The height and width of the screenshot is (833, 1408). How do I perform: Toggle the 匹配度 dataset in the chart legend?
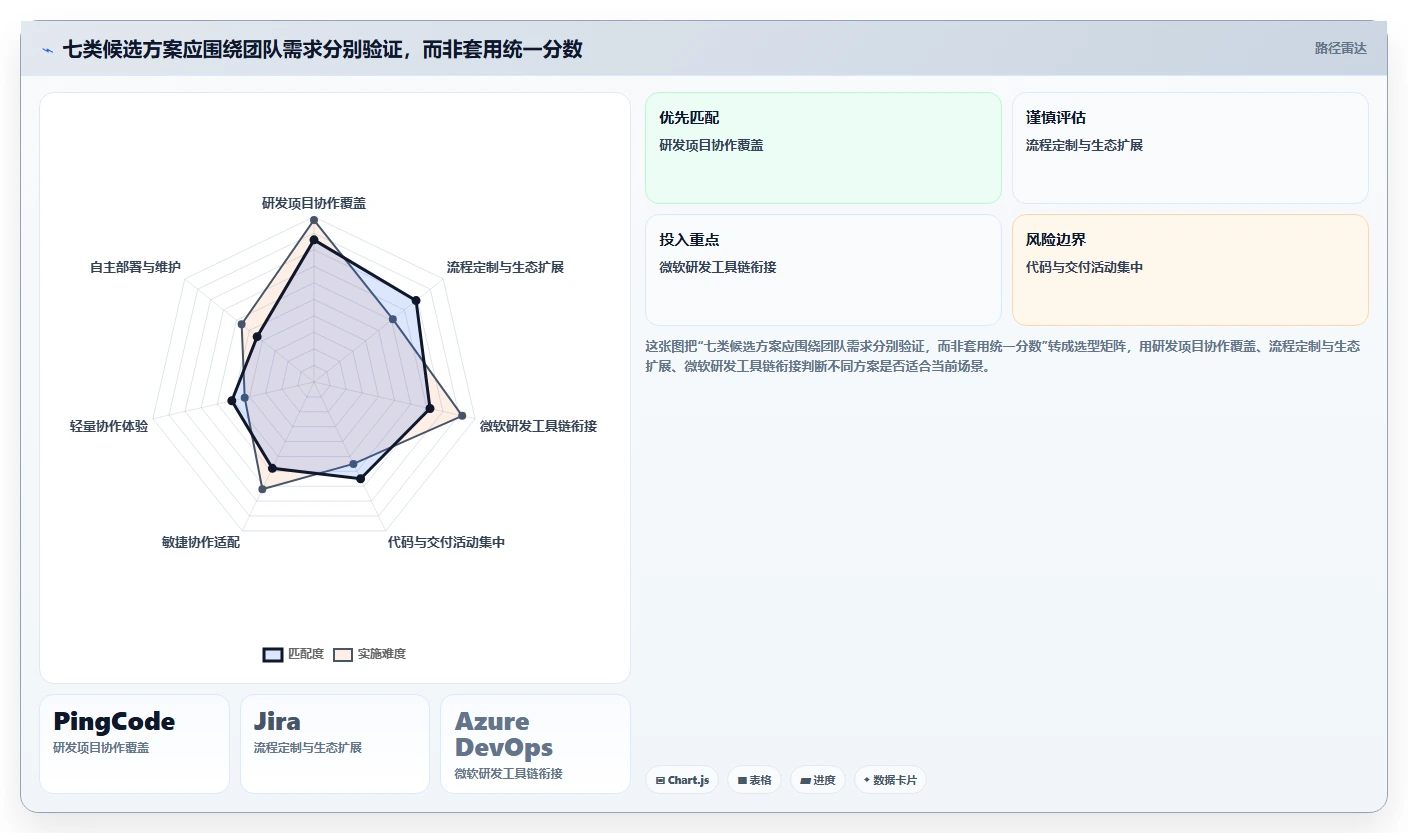pos(293,654)
